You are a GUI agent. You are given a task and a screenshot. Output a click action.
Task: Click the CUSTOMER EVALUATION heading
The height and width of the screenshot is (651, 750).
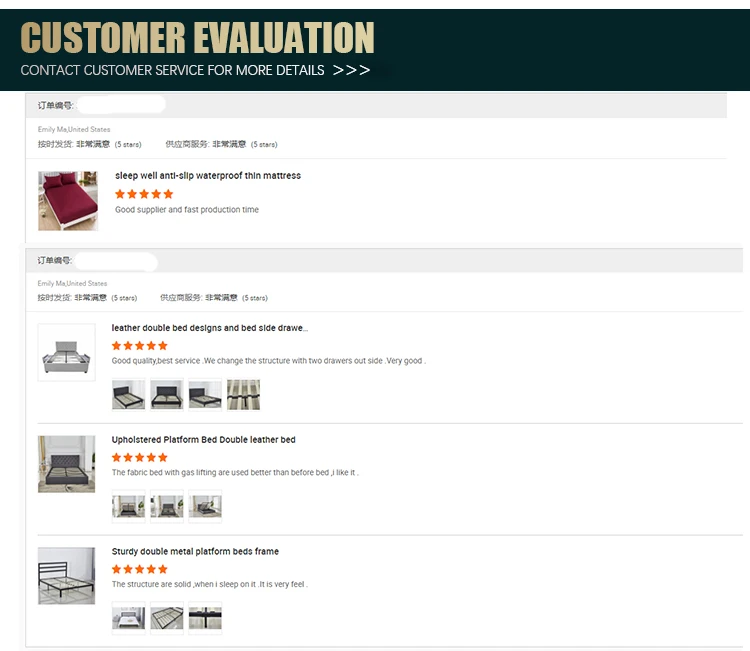pyautogui.click(x=198, y=37)
